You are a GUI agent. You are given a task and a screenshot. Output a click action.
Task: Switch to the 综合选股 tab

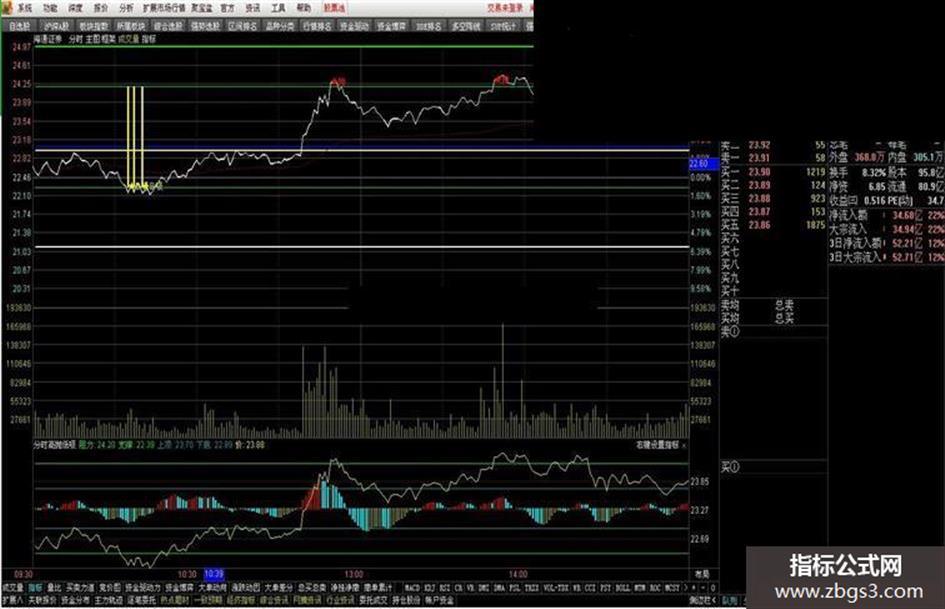pyautogui.click(x=168, y=26)
